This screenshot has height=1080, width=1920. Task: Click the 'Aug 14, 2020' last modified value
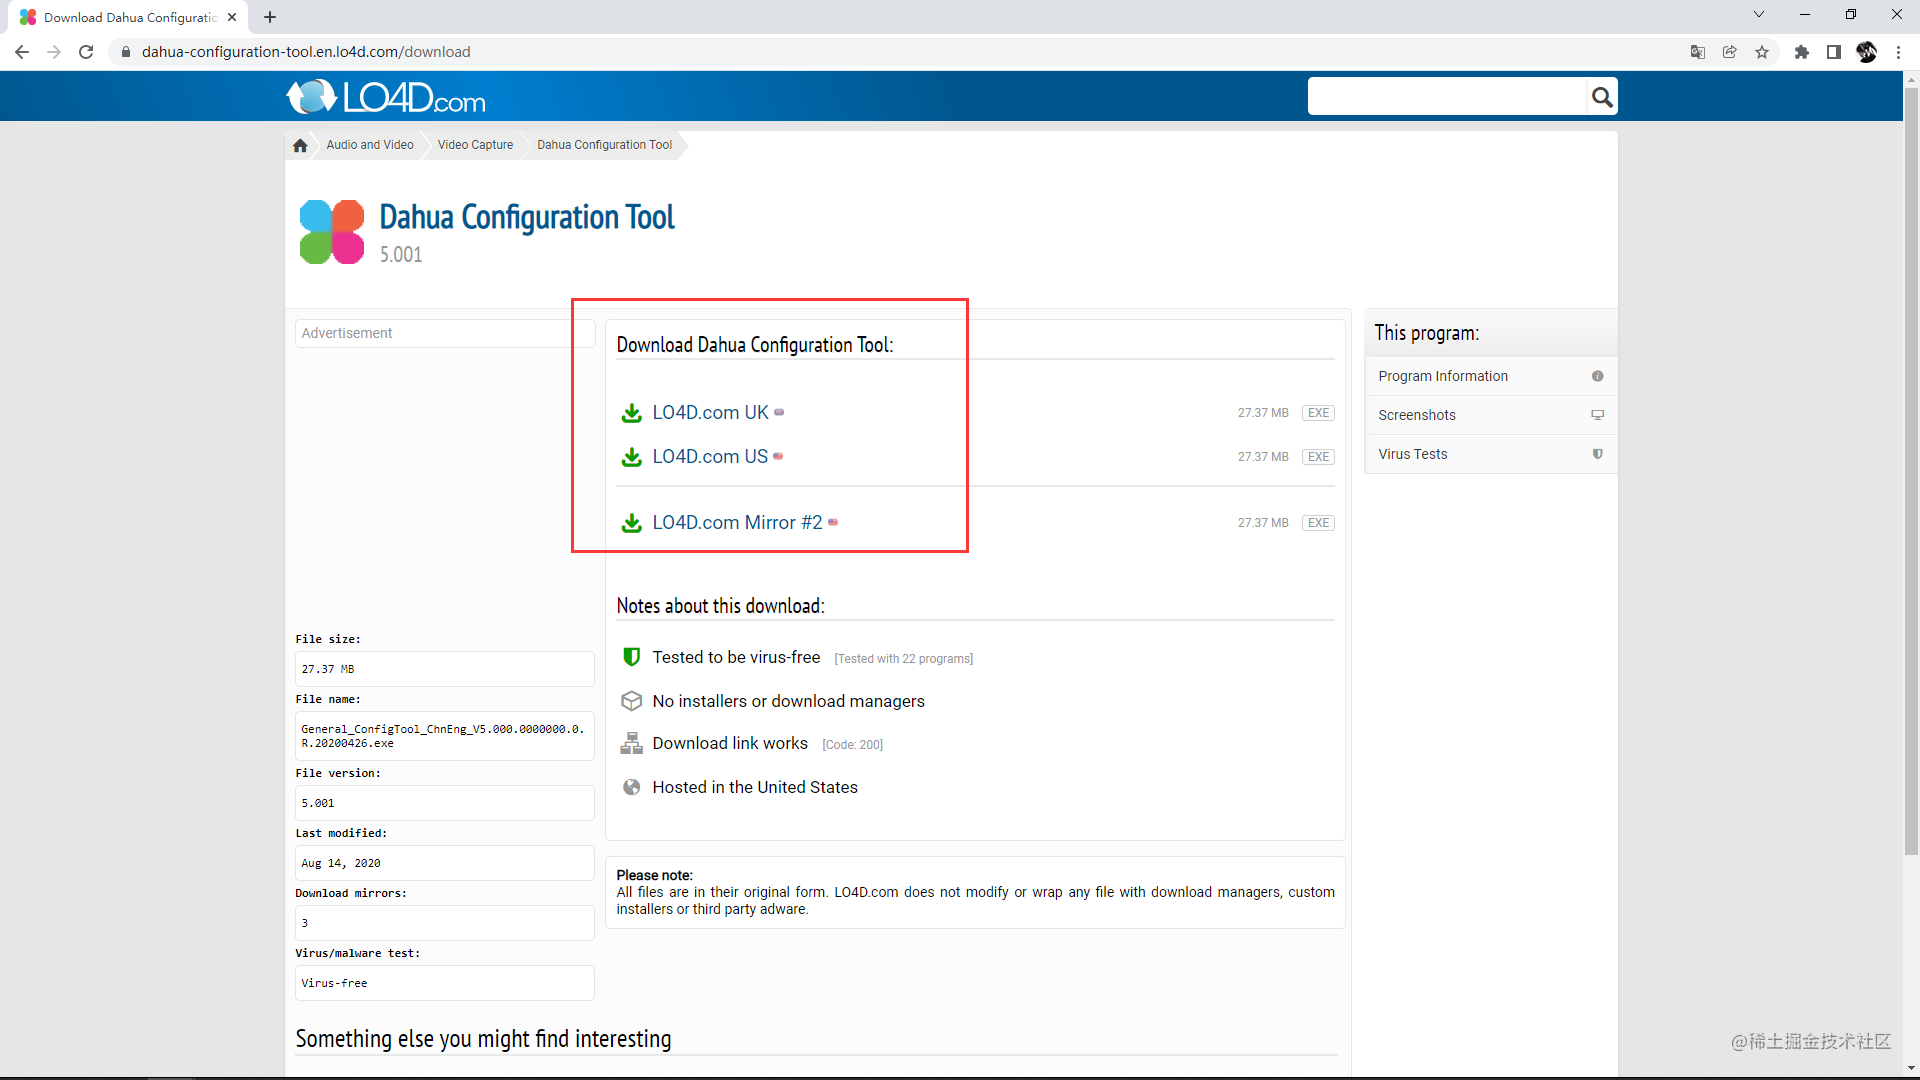445,863
